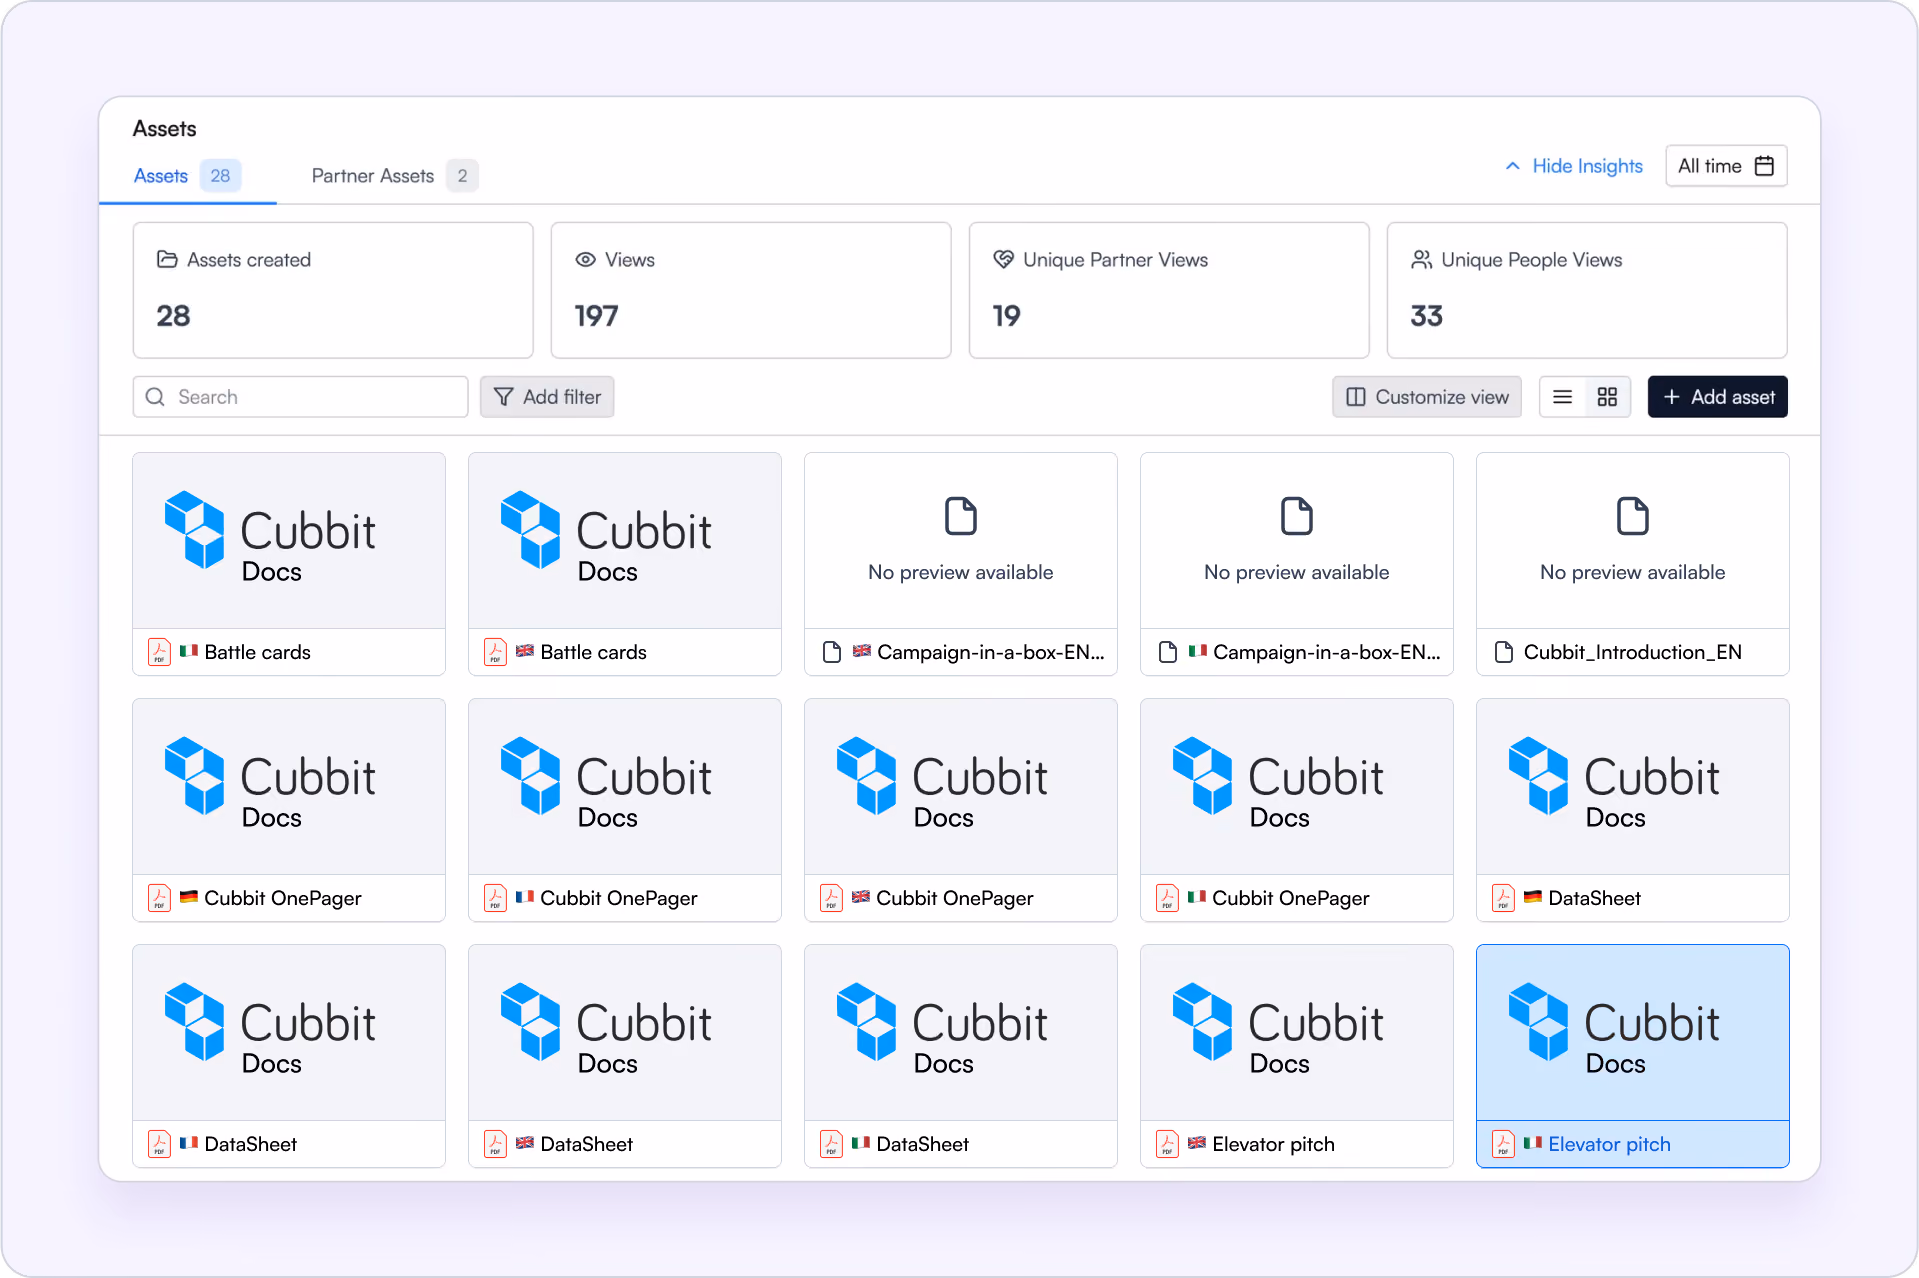Click the German flag on Cubbit OnePager

(x=189, y=897)
